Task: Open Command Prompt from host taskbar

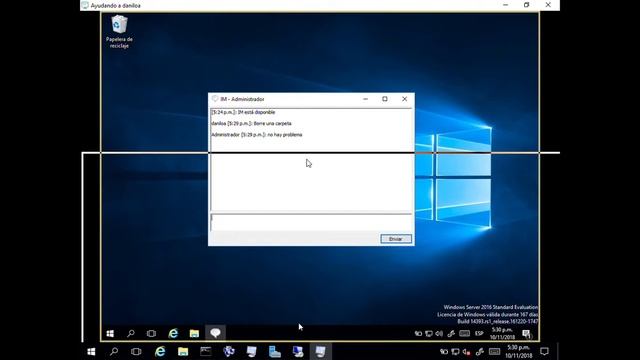Action: (x=206, y=351)
